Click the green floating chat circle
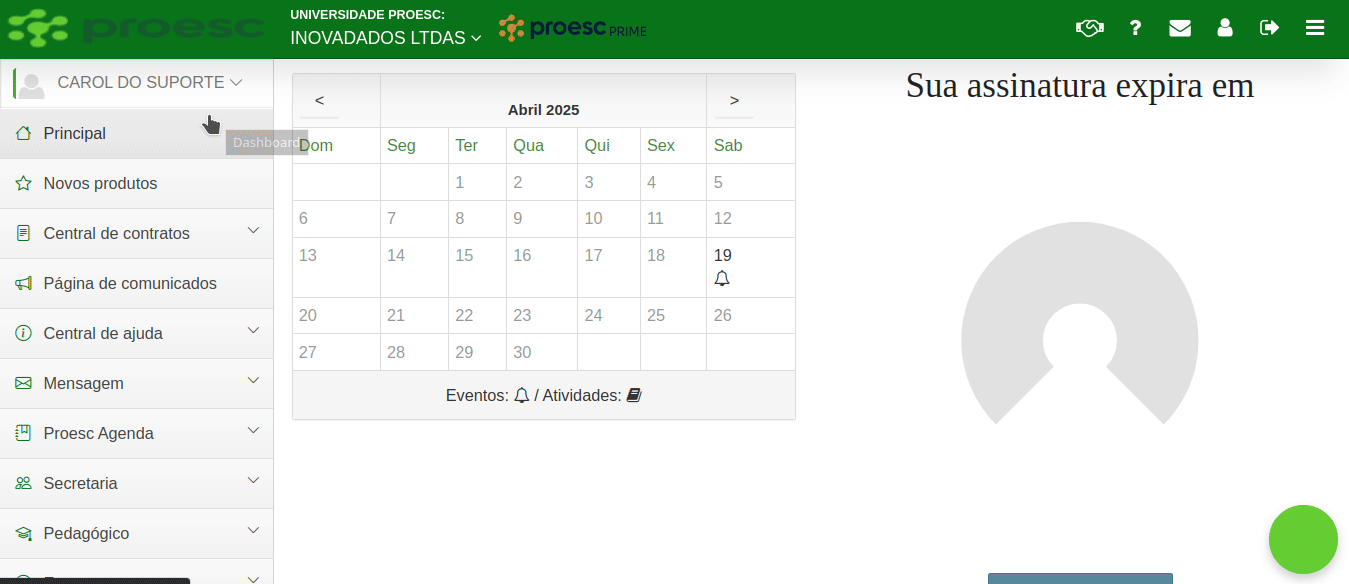Viewport: 1349px width, 584px height. click(x=1303, y=540)
